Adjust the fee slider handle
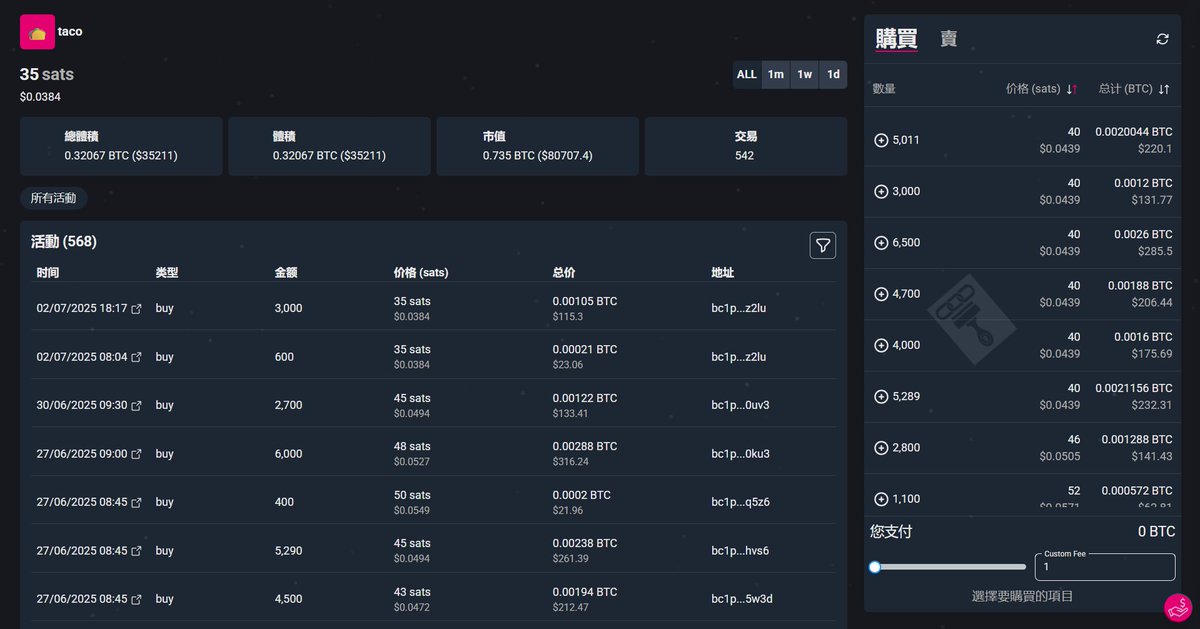This screenshot has height=629, width=1200. click(x=875, y=567)
